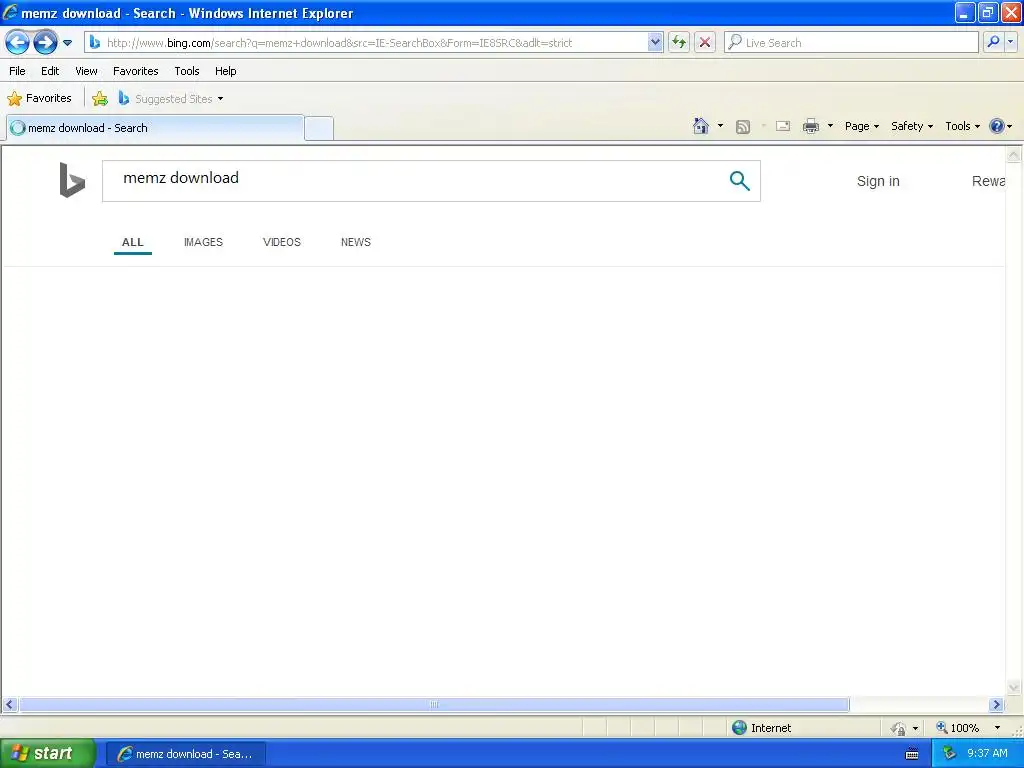The image size is (1024, 768).
Task: Click the 9:37 AM system clock
Action: coord(987,754)
